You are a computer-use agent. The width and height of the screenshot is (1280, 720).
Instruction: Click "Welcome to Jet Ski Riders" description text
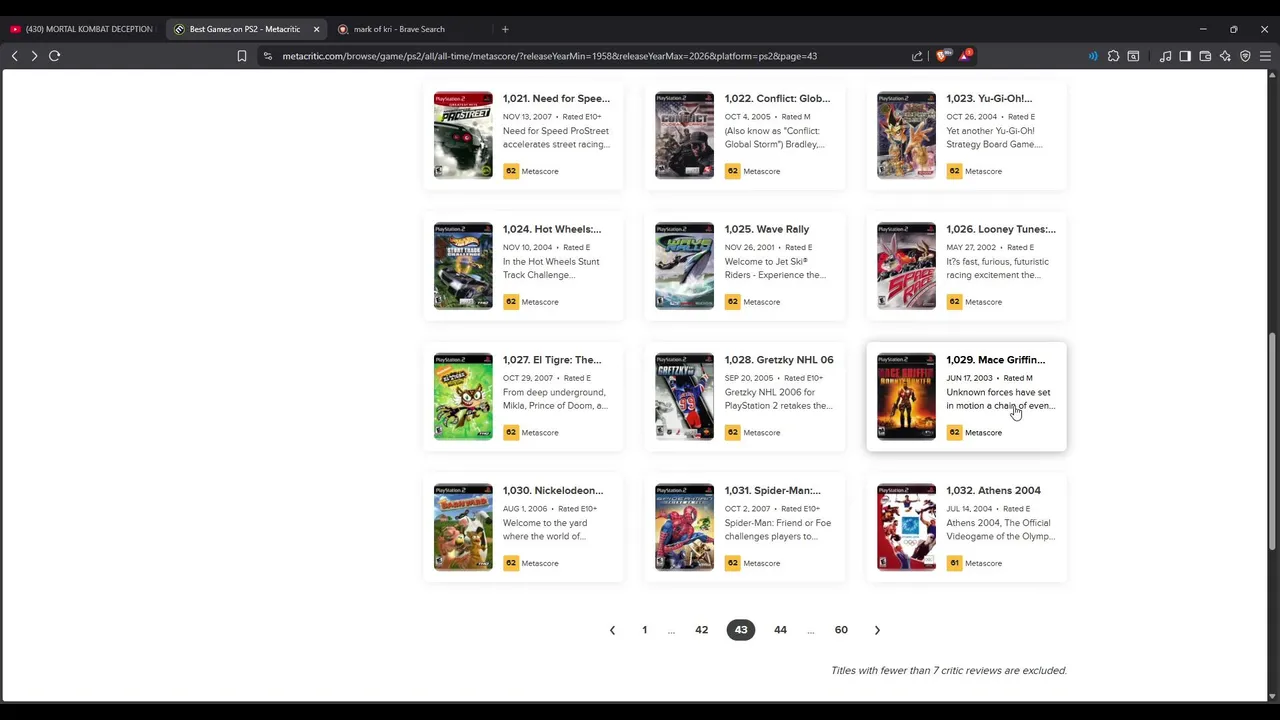tap(775, 268)
